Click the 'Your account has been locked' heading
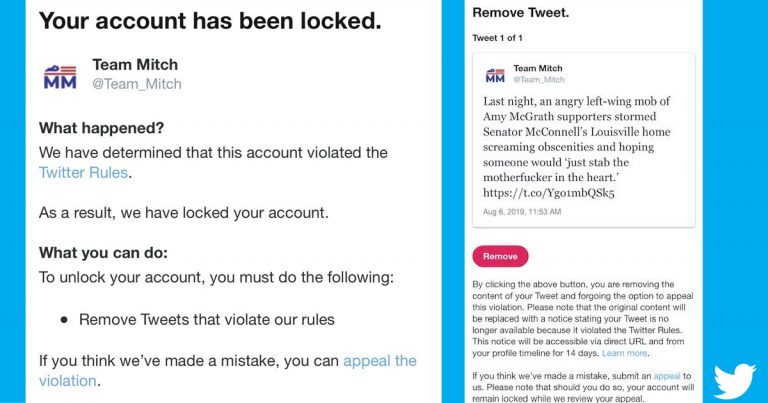 (x=210, y=21)
